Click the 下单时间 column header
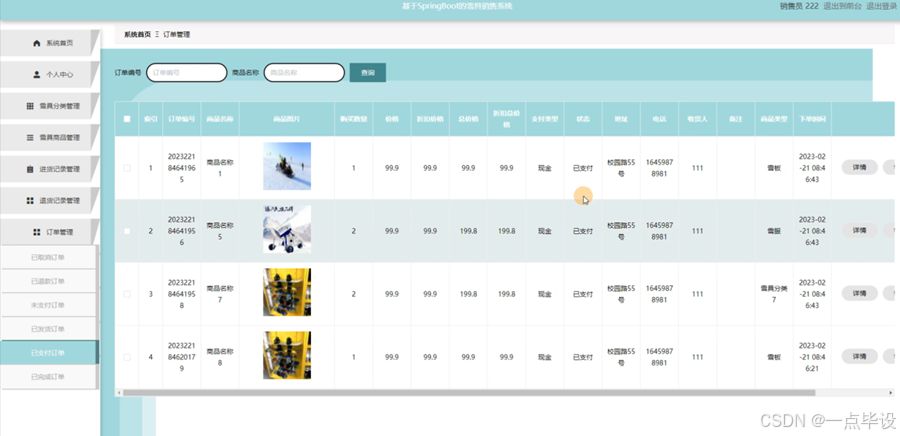 click(x=812, y=119)
